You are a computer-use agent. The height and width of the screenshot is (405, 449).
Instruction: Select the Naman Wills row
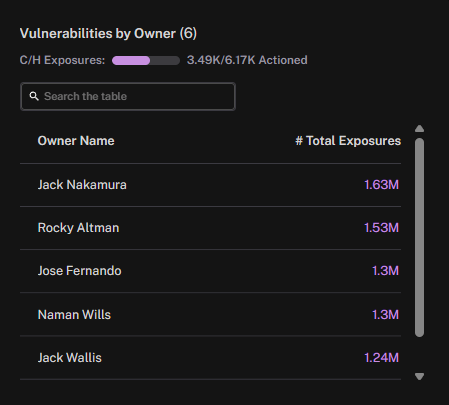(x=210, y=314)
